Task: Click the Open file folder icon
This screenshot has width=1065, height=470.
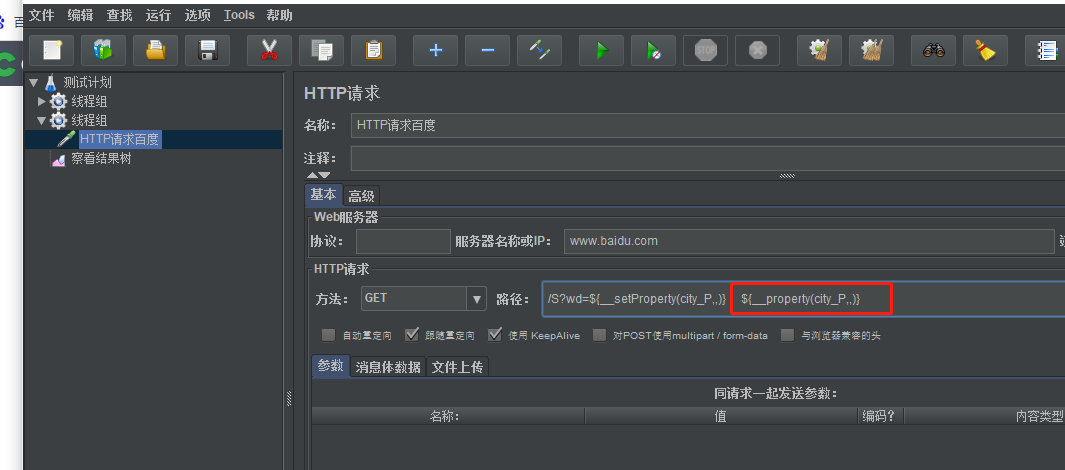Action: pyautogui.click(x=156, y=50)
